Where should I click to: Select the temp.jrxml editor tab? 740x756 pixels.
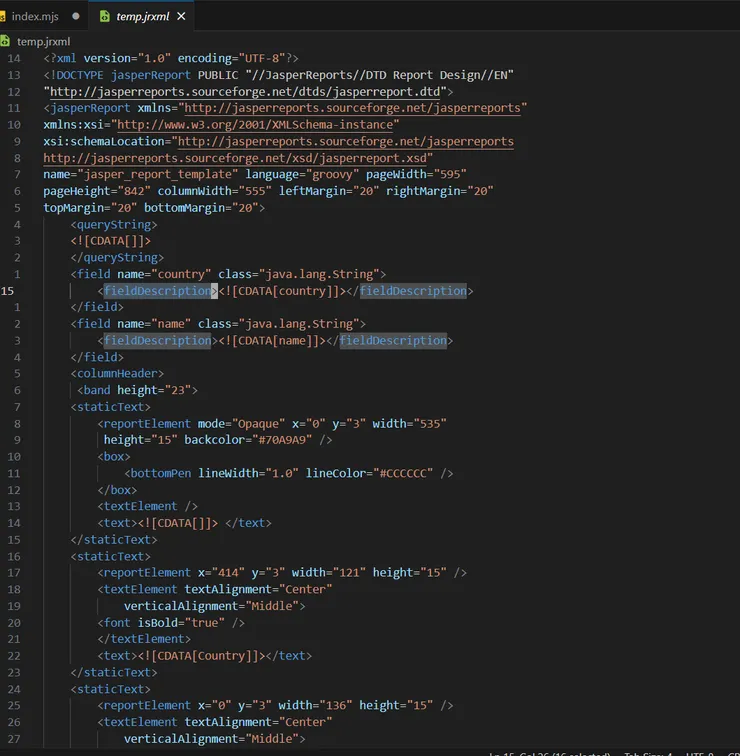click(142, 16)
